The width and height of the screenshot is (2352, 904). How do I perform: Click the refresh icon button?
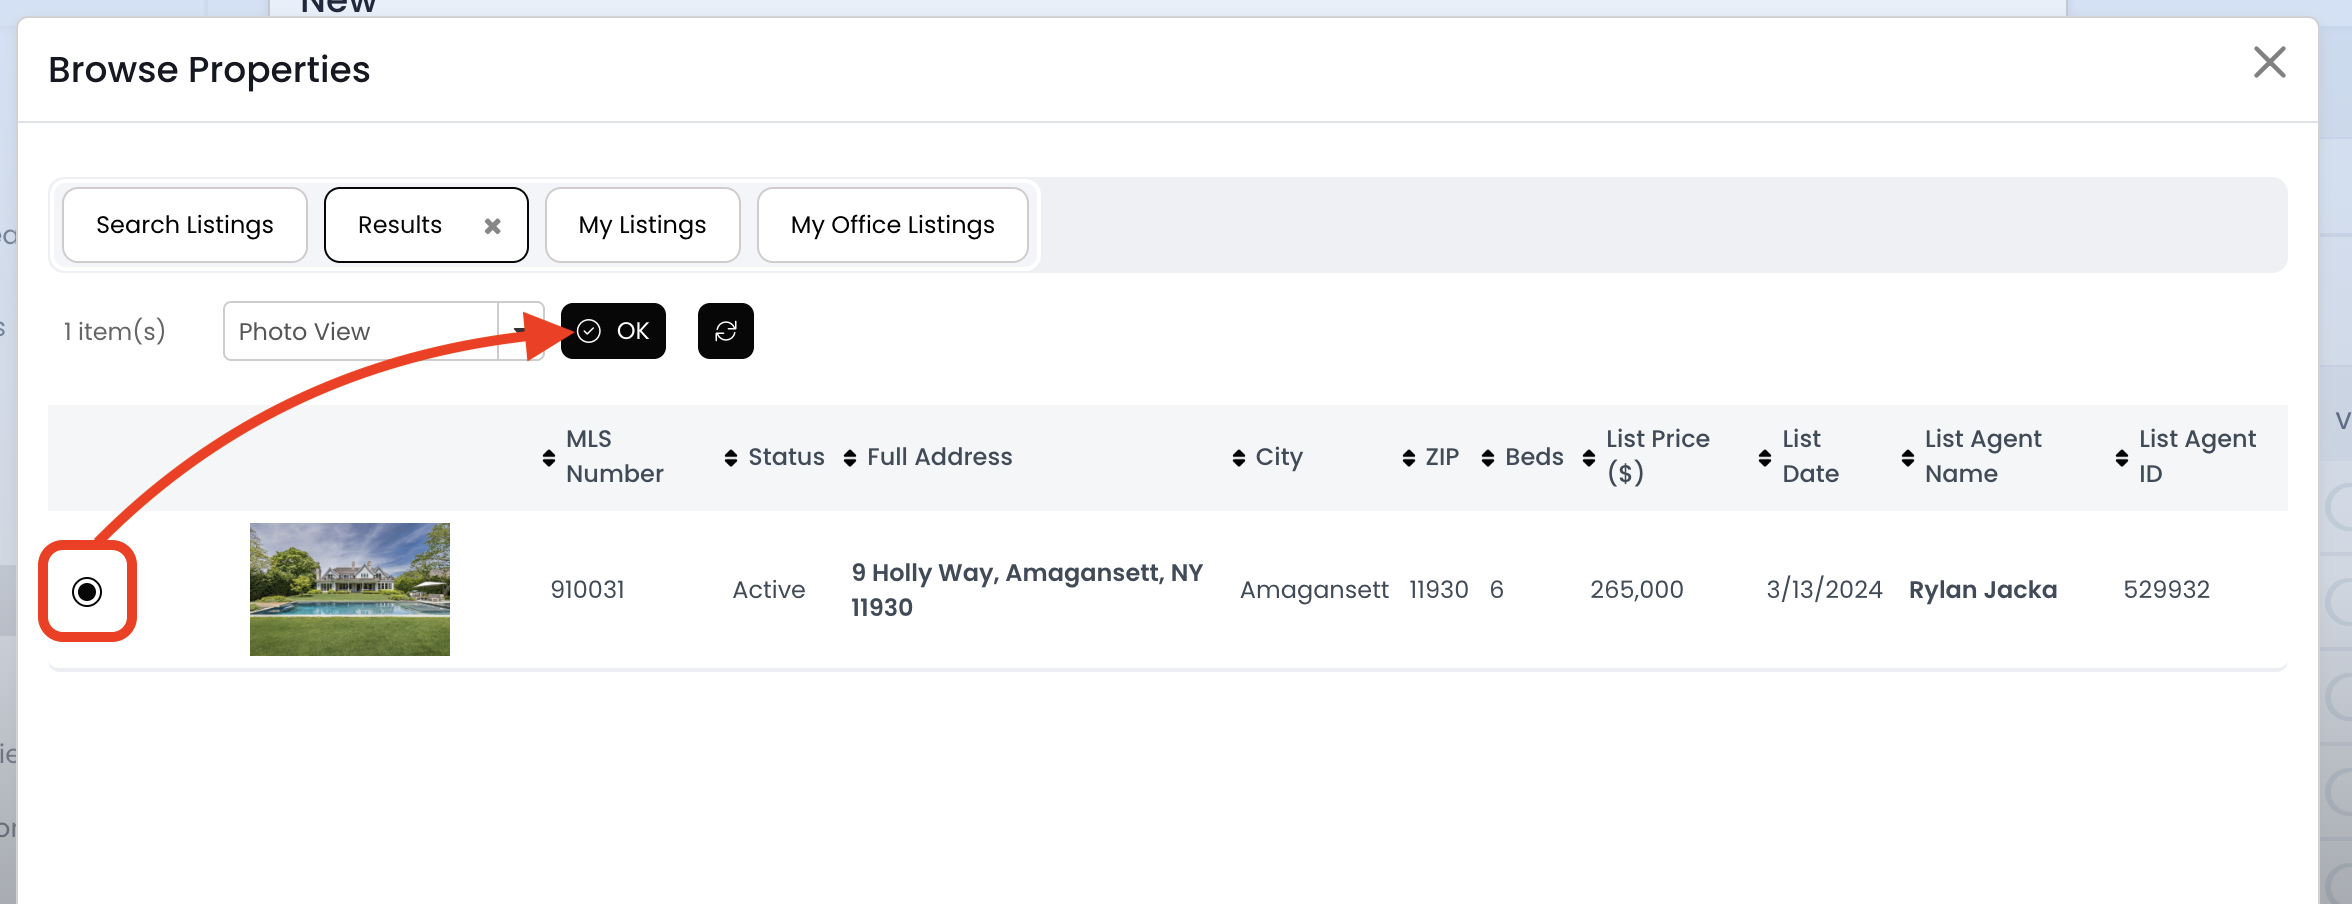coord(725,331)
